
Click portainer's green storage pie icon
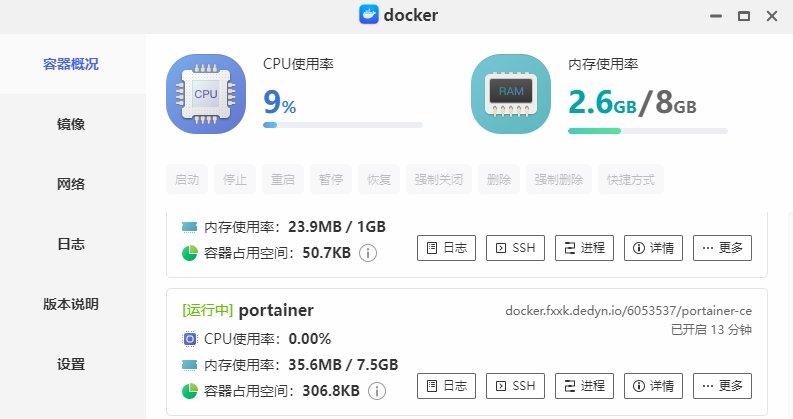pyautogui.click(x=190, y=390)
